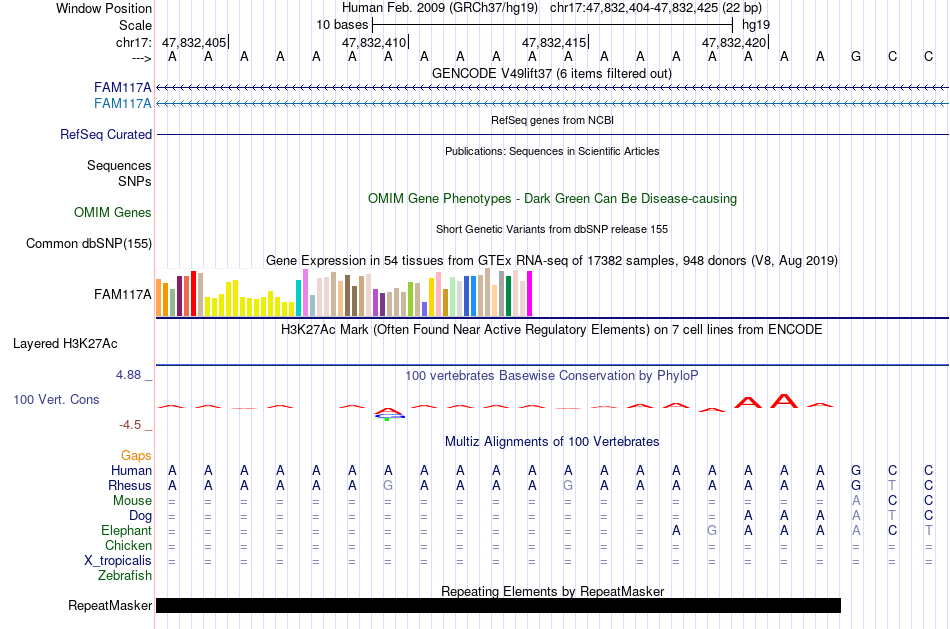Click the G base in the top sequence row
Viewport: 950px width, 629px height.
855,57
